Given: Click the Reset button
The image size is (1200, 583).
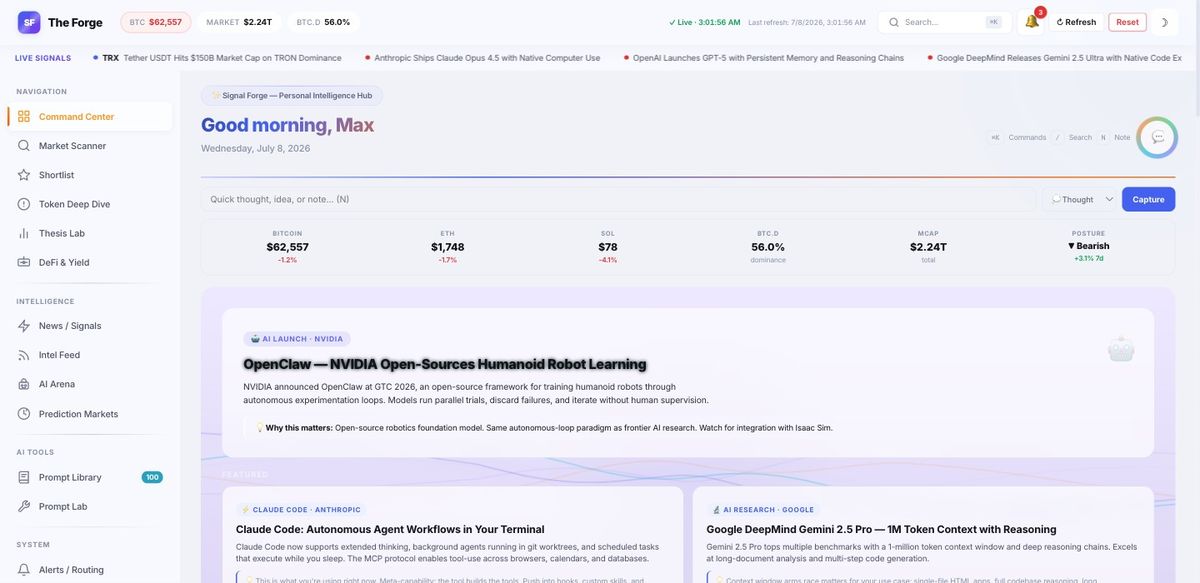Looking at the screenshot, I should coord(1127,22).
